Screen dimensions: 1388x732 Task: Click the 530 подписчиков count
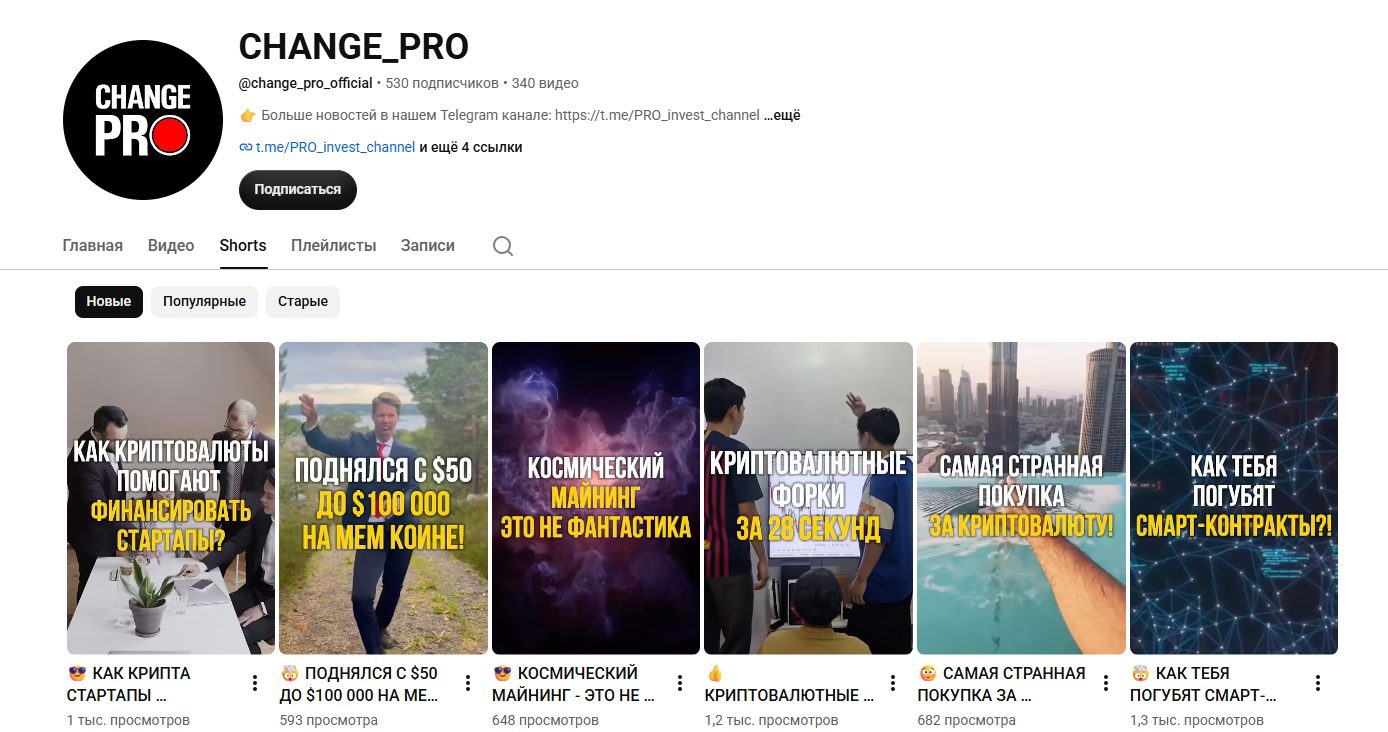pos(441,83)
